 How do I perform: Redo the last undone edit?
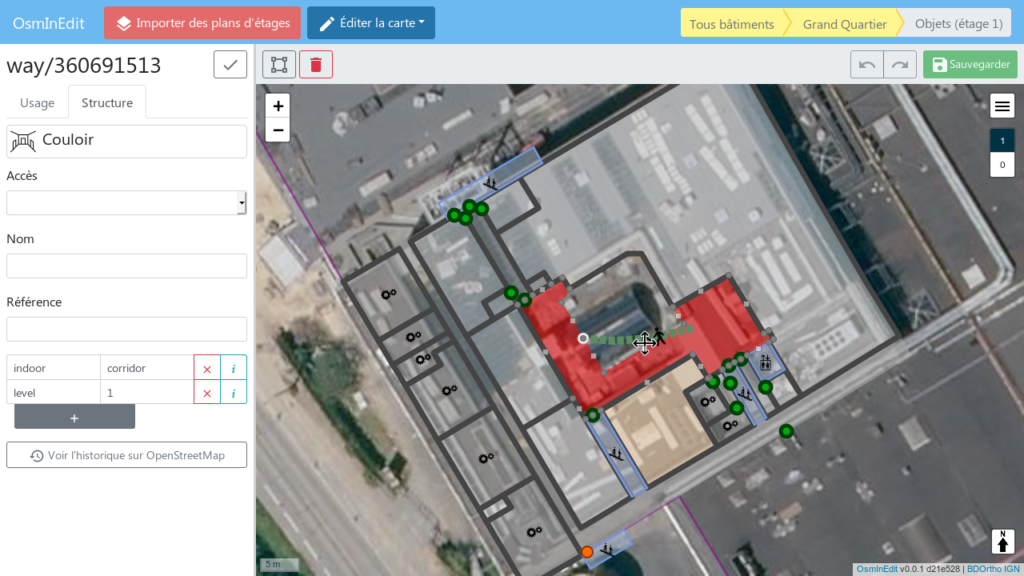tap(899, 64)
